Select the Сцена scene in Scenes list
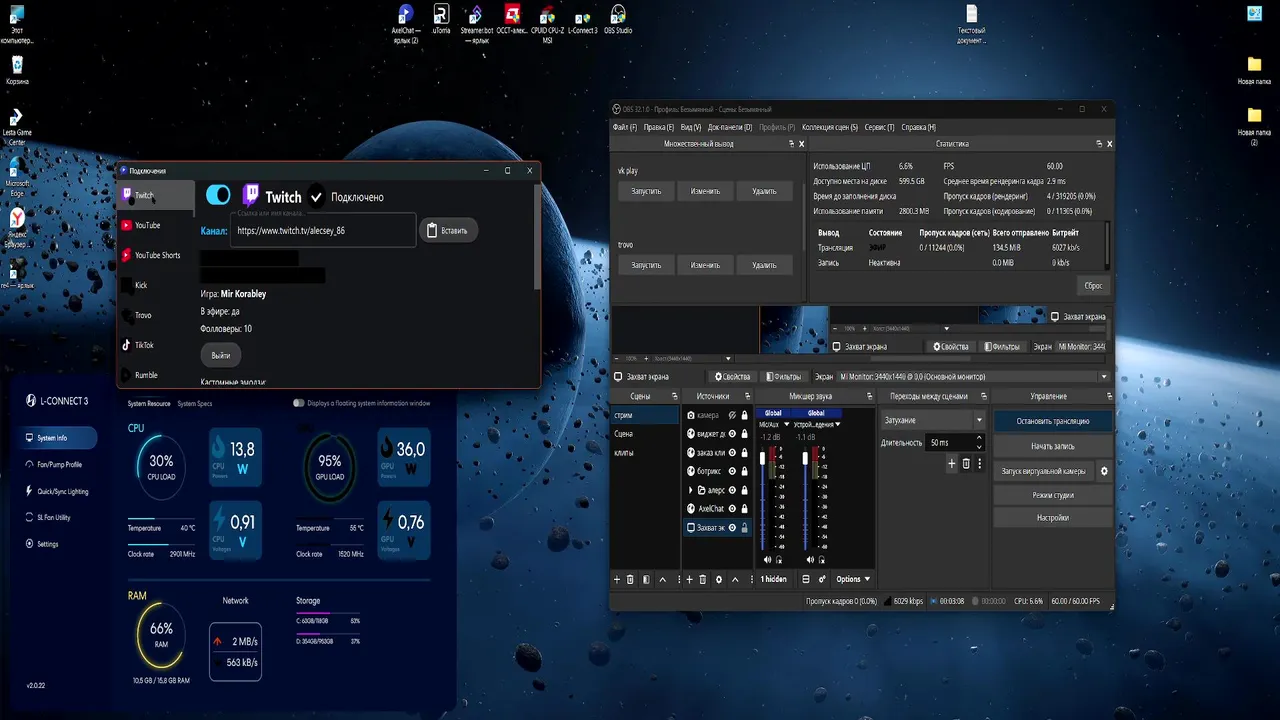This screenshot has height=720, width=1280. [645, 434]
